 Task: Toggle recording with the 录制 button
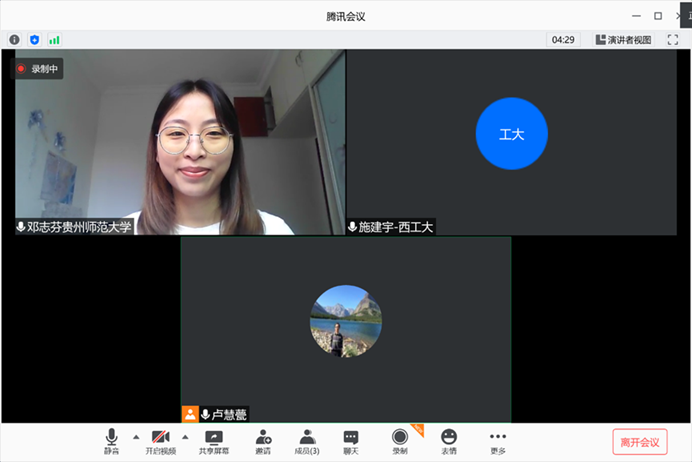pos(400,440)
